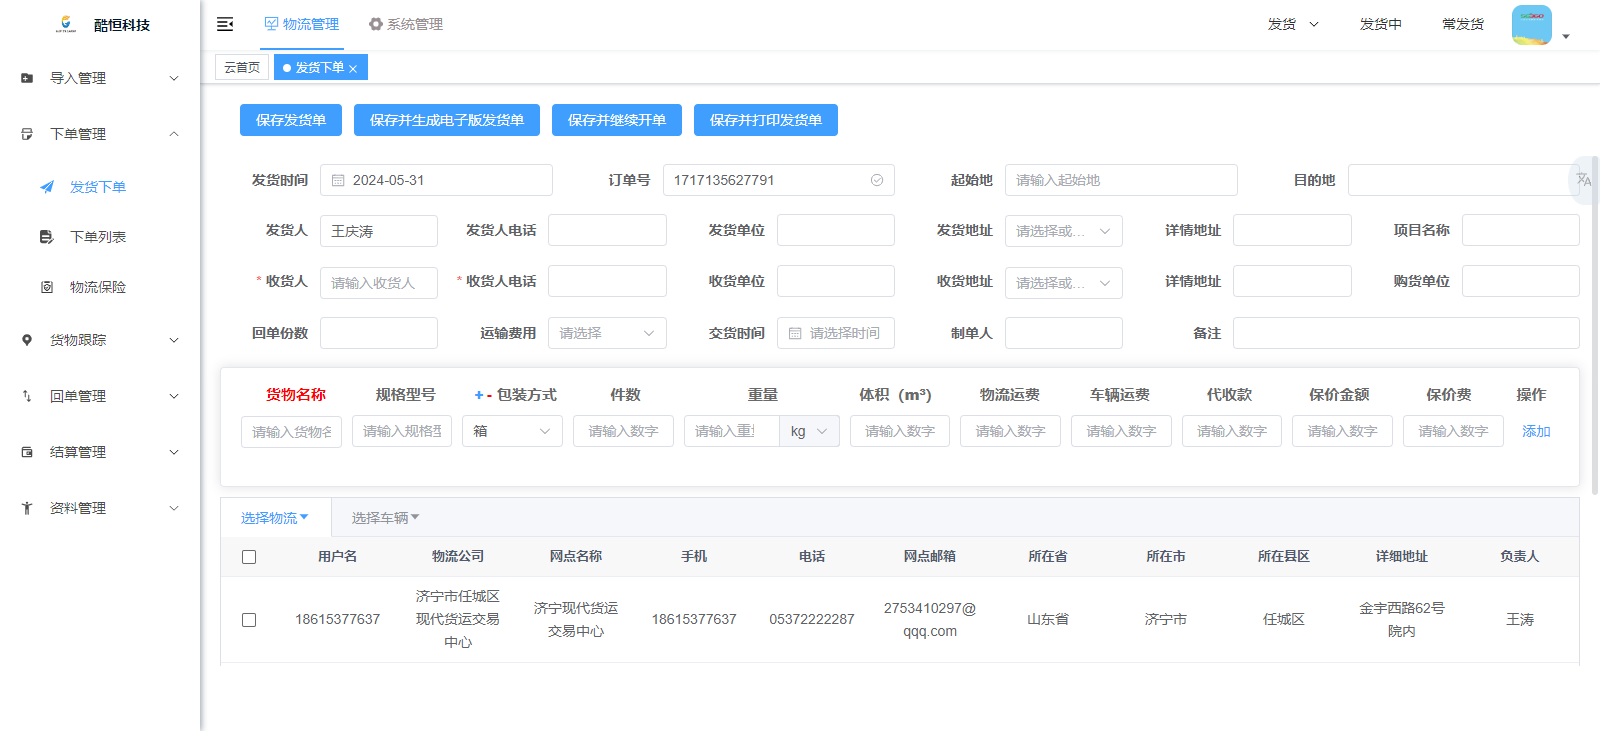Image resolution: width=1600 pixels, height=731 pixels.
Task: Click the 保存并打印发货单 button
Action: pyautogui.click(x=766, y=120)
